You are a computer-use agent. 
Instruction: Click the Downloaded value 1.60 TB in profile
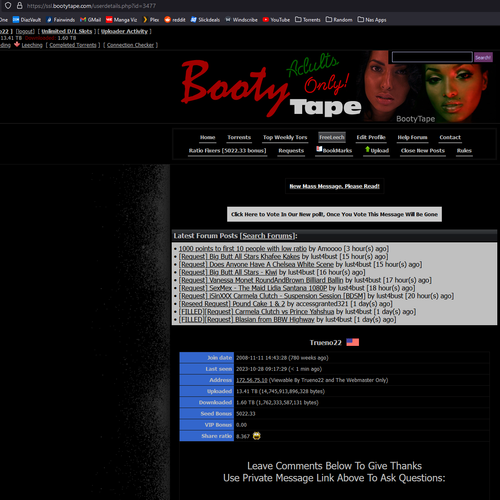pos(277,403)
